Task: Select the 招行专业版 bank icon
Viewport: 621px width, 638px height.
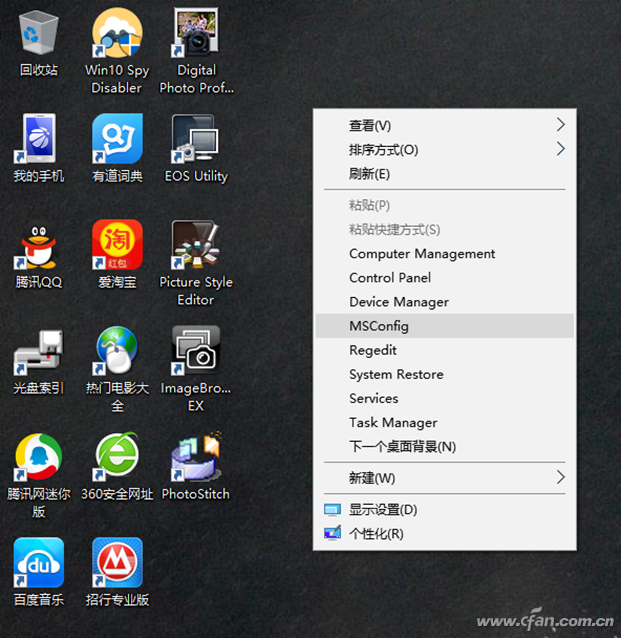Action: (117, 563)
